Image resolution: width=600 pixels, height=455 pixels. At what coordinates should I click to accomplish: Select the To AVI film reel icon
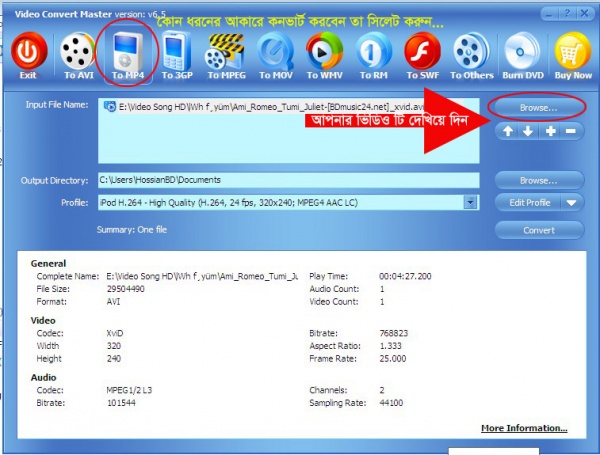(x=78, y=51)
